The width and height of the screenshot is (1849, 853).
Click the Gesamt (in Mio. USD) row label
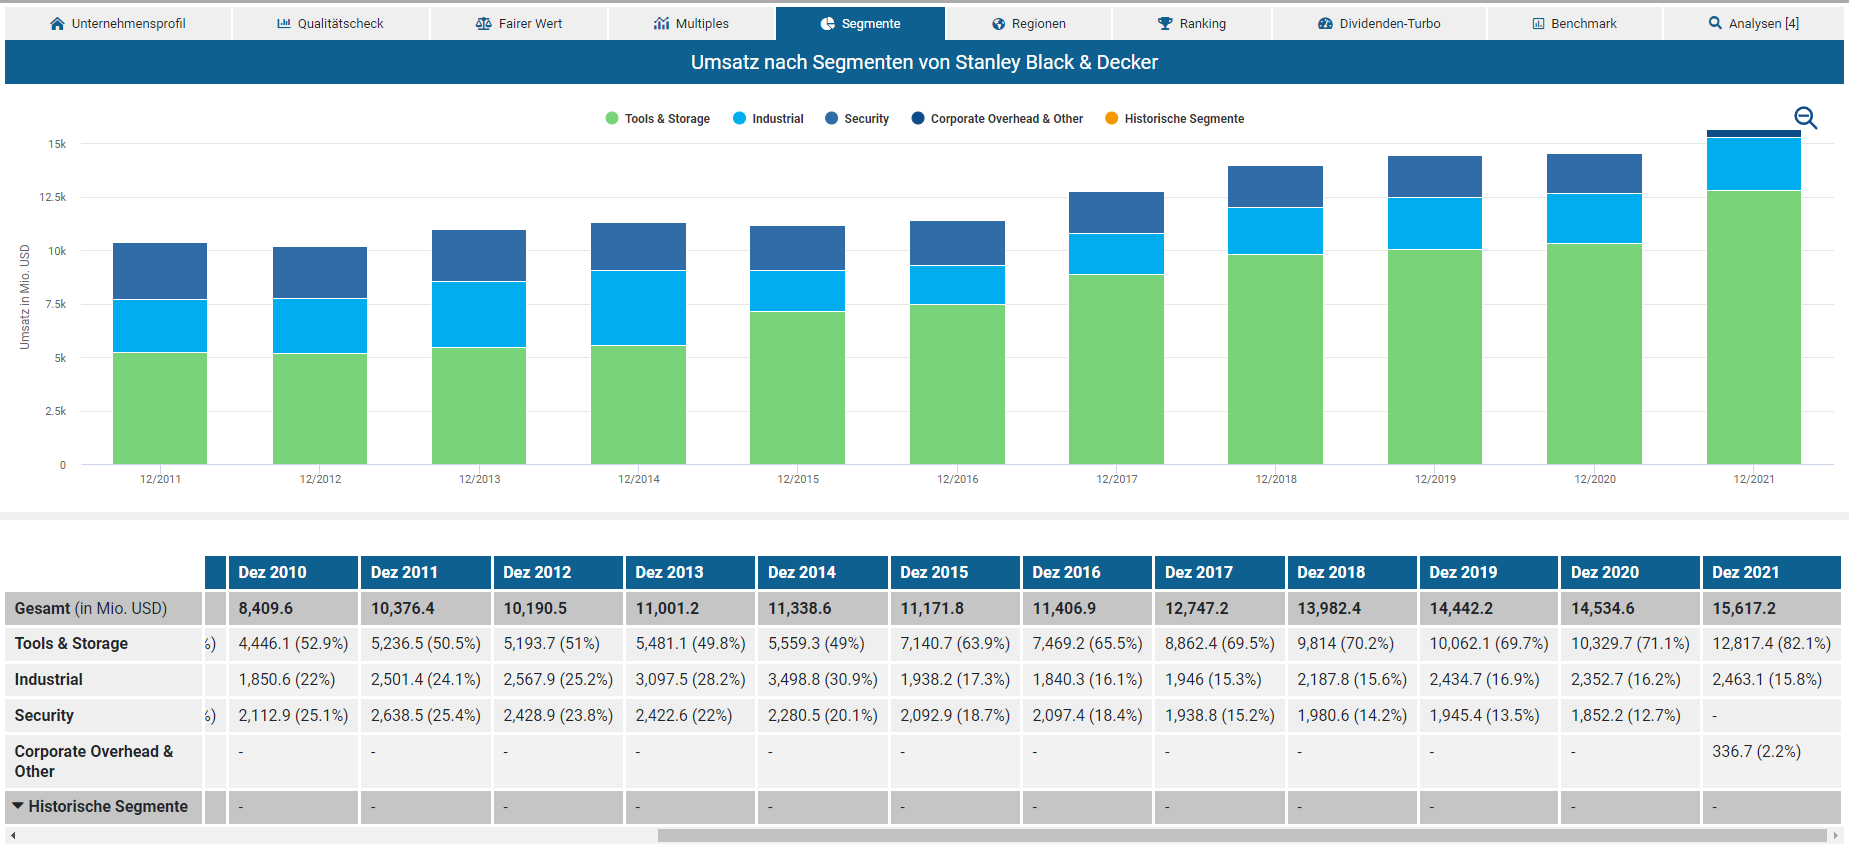tap(91, 608)
